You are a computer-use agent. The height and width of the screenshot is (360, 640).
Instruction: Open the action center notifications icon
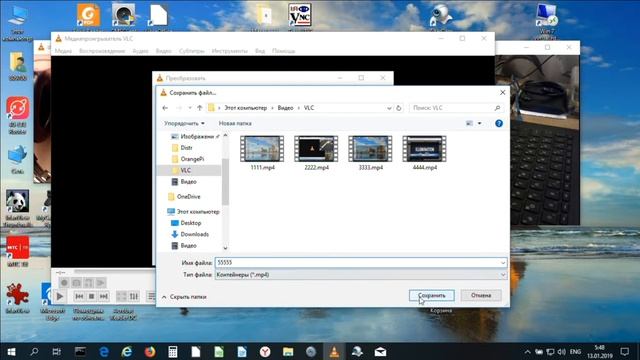pyautogui.click(x=624, y=351)
